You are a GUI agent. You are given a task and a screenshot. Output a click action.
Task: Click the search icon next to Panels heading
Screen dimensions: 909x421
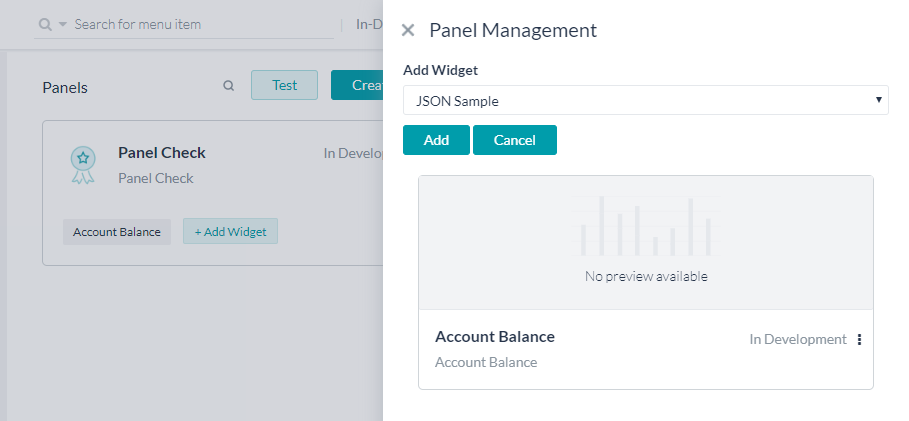[x=228, y=86]
